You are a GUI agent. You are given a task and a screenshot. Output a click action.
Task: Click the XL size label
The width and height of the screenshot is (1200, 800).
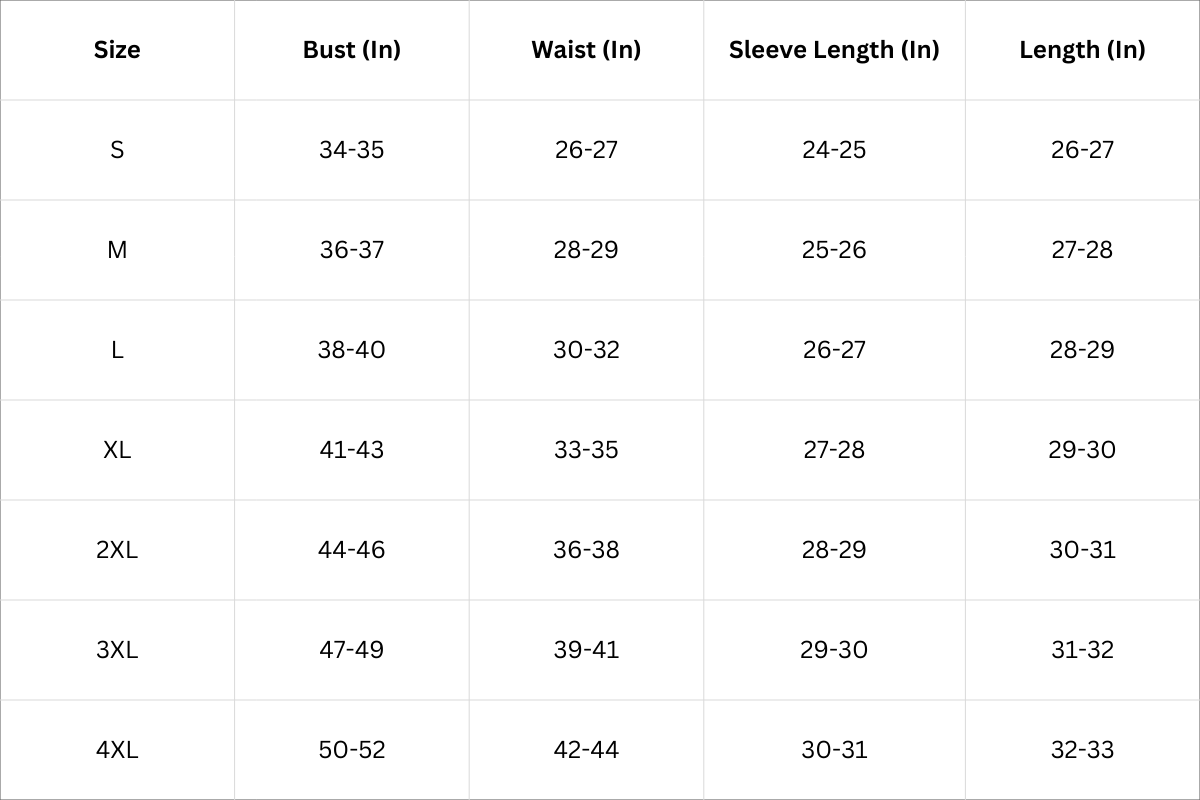[x=117, y=450]
